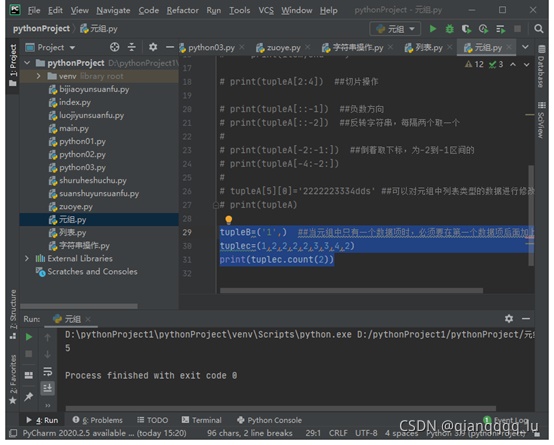Screen dimensions: 554x445
Task: Open the 6: Problems tool window
Action: [x=98, y=420]
